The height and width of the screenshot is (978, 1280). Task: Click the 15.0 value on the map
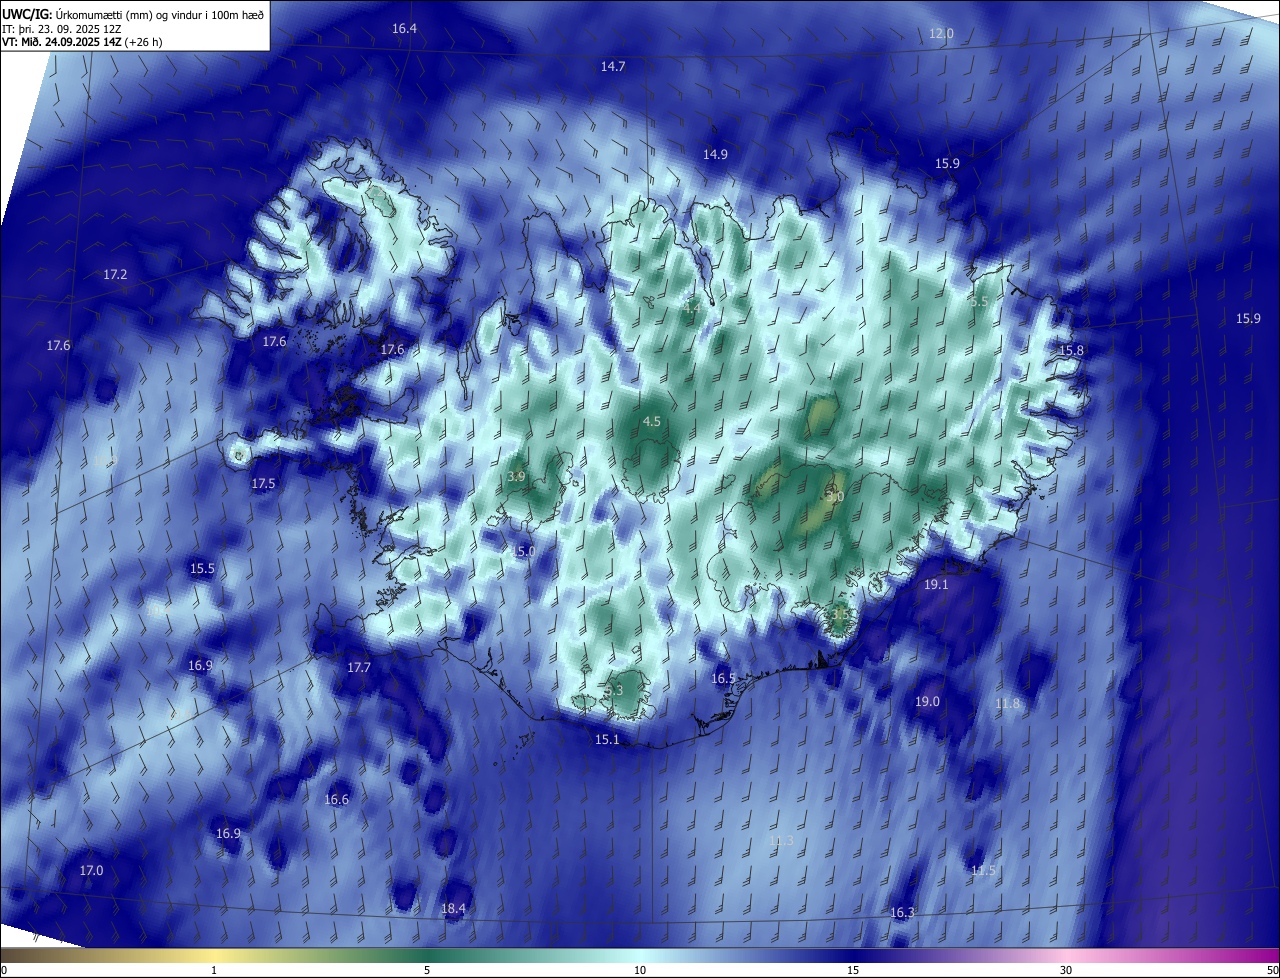523,552
